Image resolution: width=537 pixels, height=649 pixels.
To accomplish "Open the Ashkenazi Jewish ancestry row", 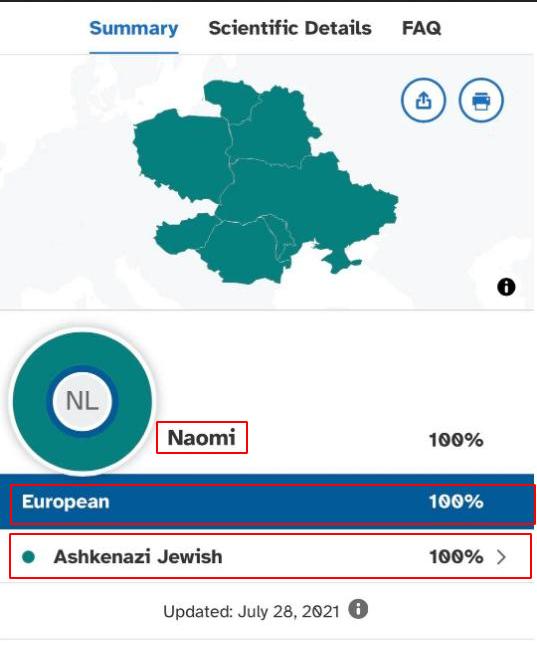I will [x=270, y=556].
